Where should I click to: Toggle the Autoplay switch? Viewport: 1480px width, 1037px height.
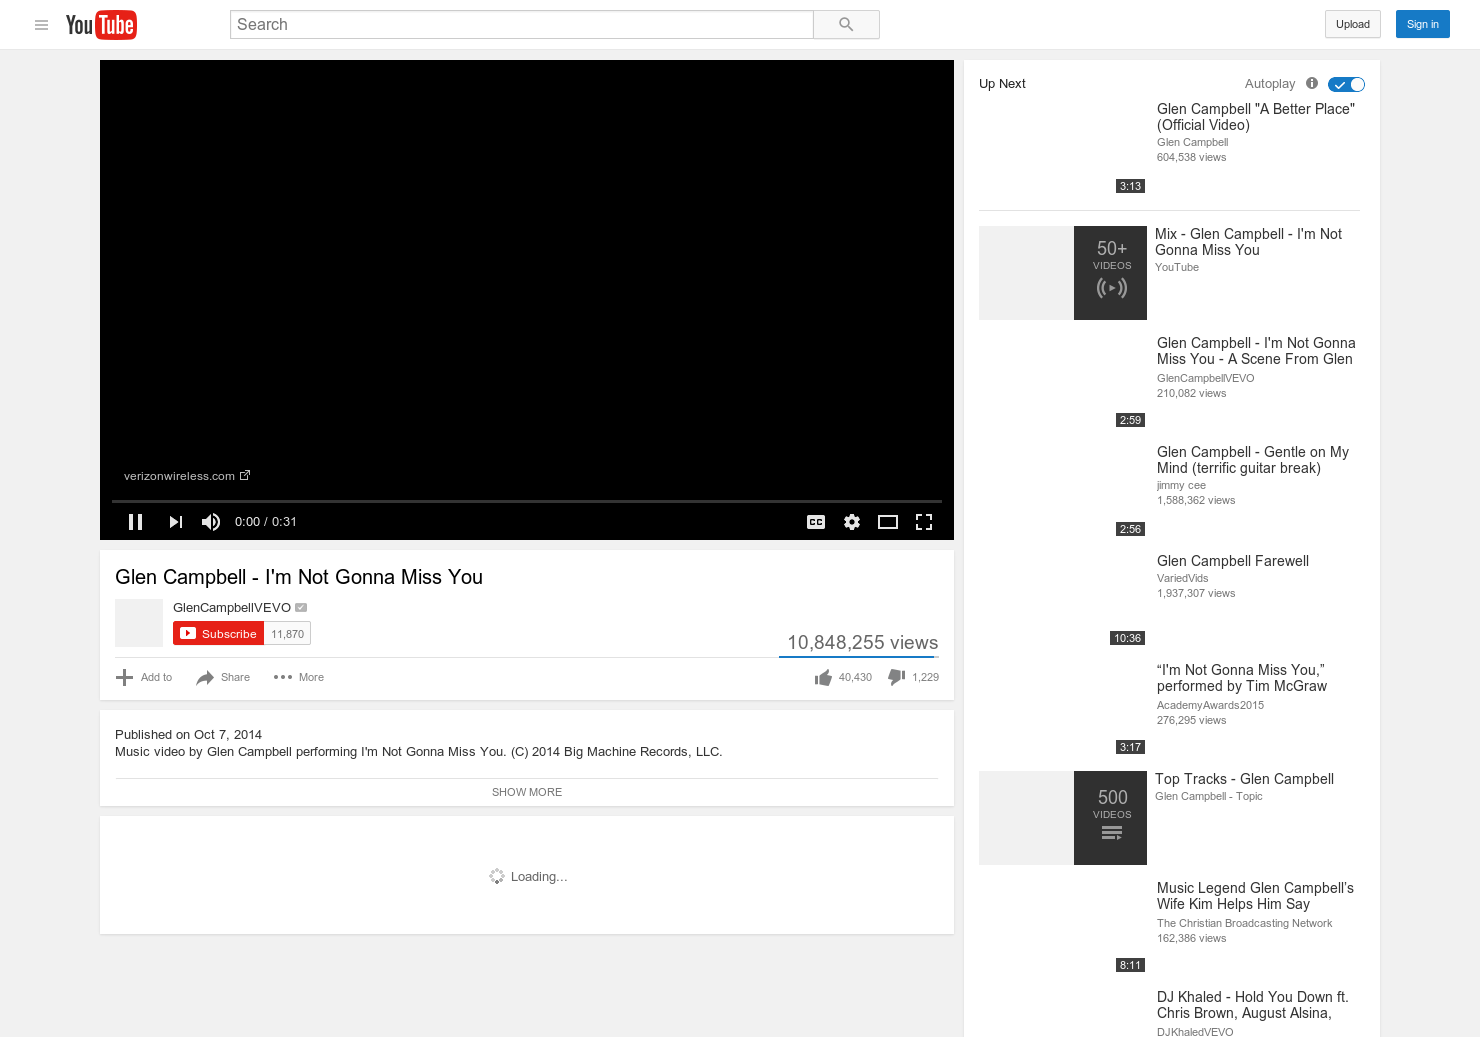click(x=1346, y=85)
